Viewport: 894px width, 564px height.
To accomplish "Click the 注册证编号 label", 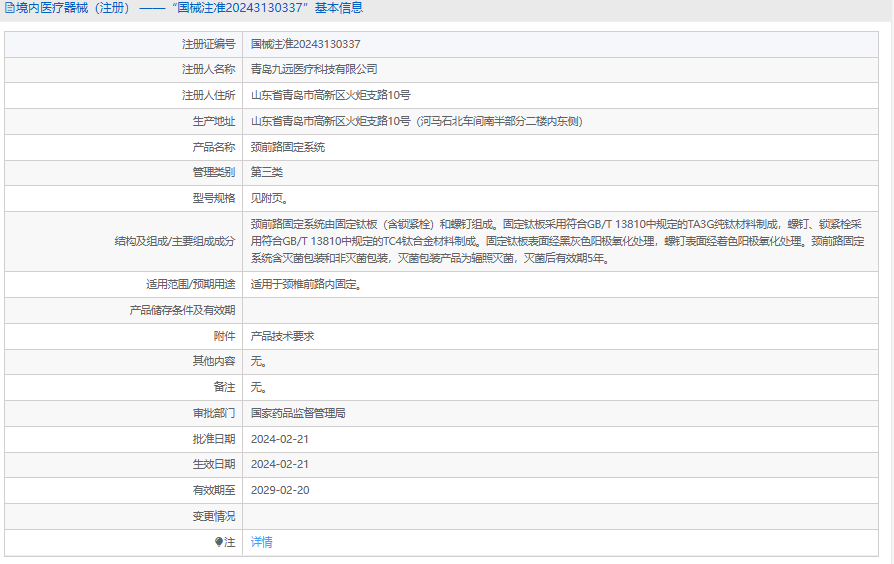I will (x=209, y=44).
